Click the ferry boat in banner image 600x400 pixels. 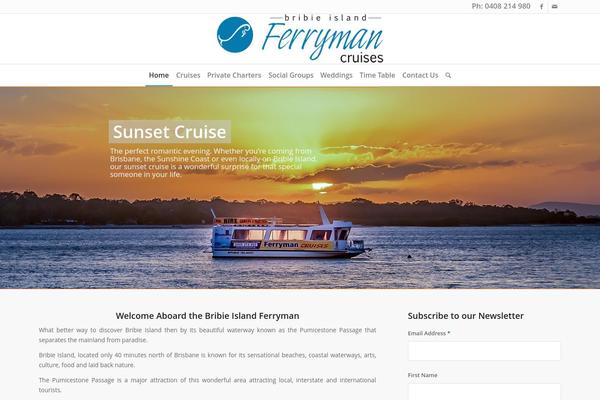point(288,234)
